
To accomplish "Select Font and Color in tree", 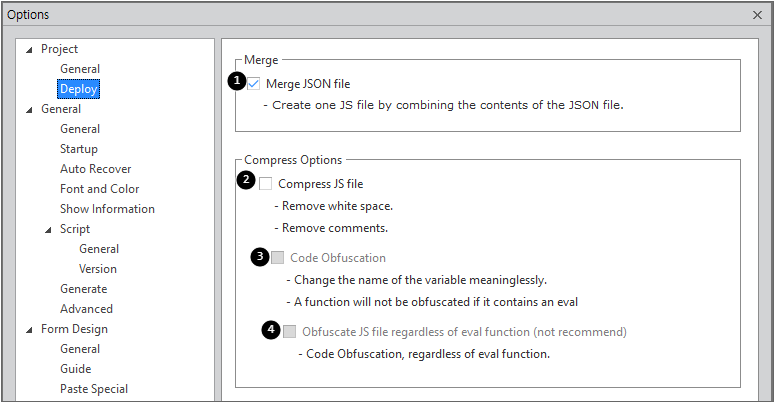I will [x=99, y=189].
